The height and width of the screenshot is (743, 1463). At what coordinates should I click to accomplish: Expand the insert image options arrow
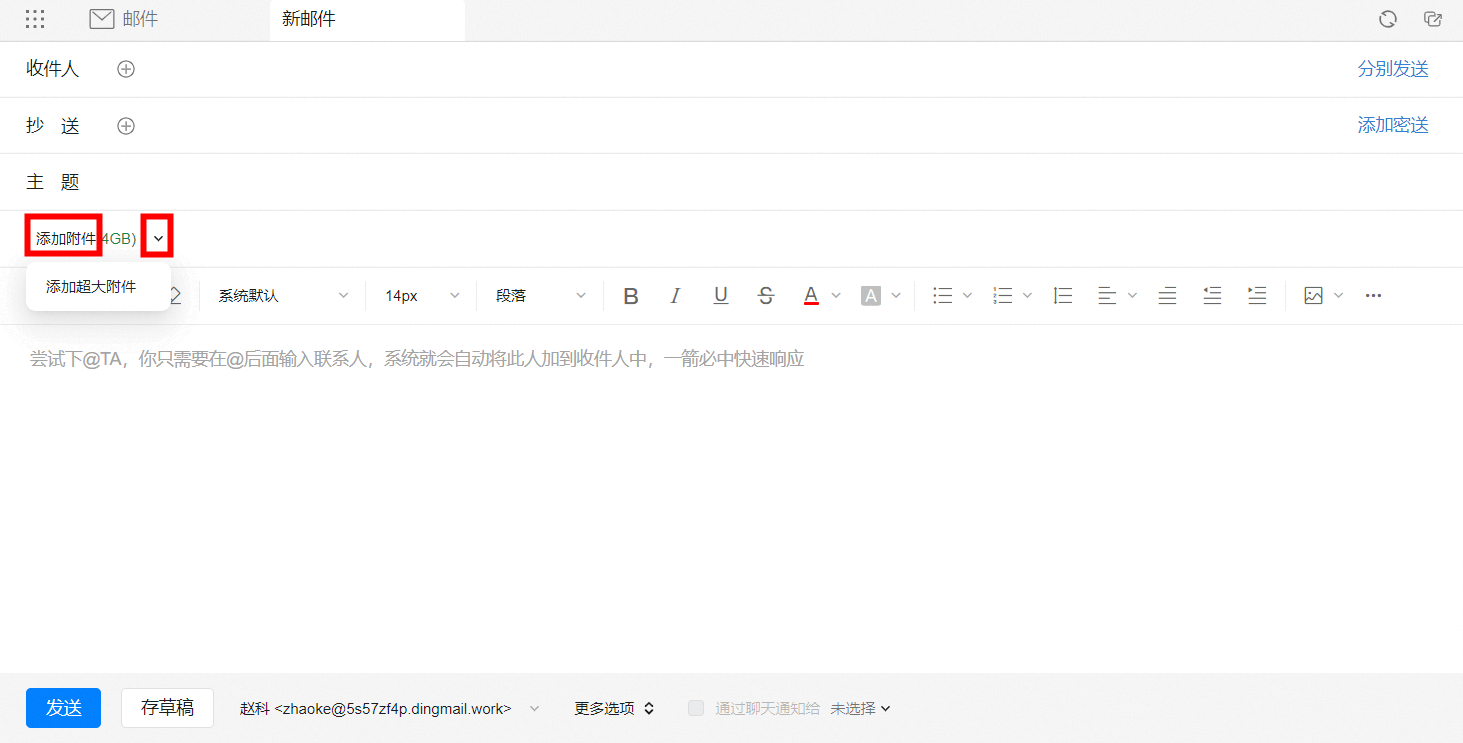(x=1338, y=296)
